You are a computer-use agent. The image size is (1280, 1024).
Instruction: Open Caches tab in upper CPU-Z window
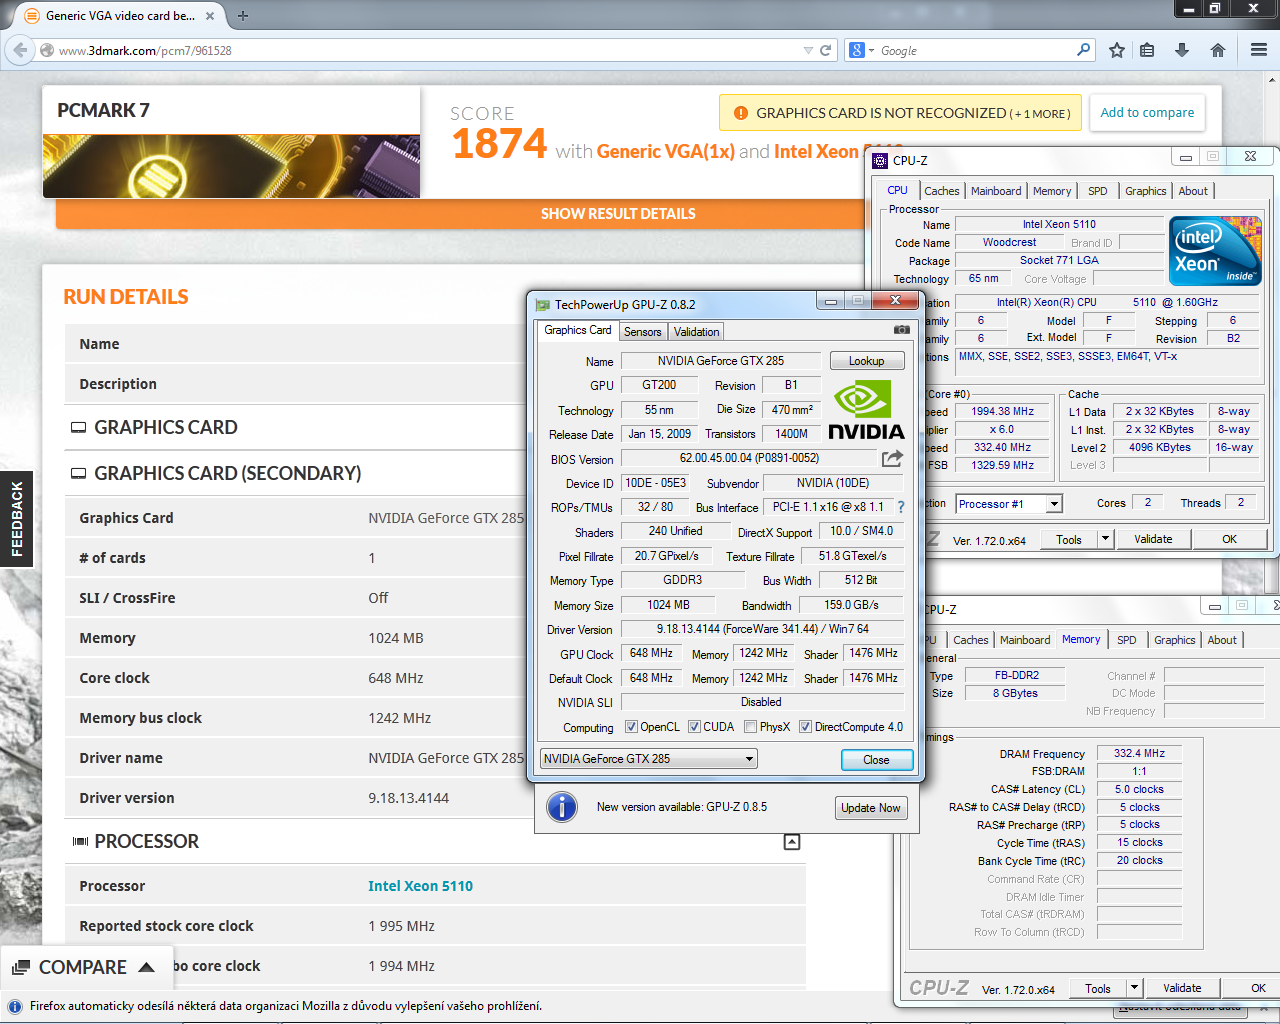pyautogui.click(x=941, y=191)
